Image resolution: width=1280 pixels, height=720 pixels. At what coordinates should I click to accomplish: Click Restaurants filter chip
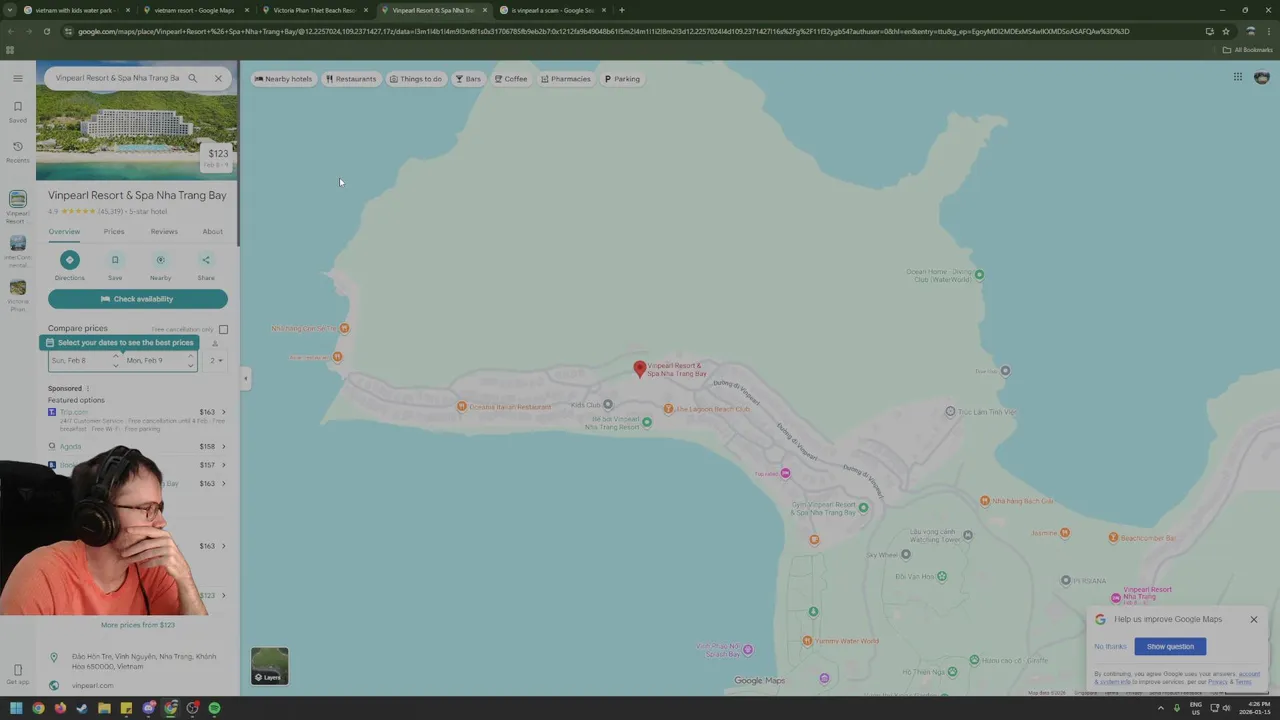click(351, 79)
